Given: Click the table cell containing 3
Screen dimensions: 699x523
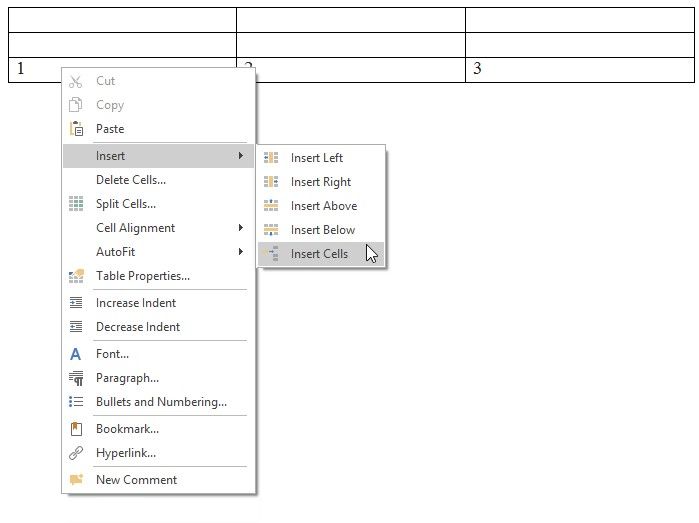Looking at the screenshot, I should 578,70.
